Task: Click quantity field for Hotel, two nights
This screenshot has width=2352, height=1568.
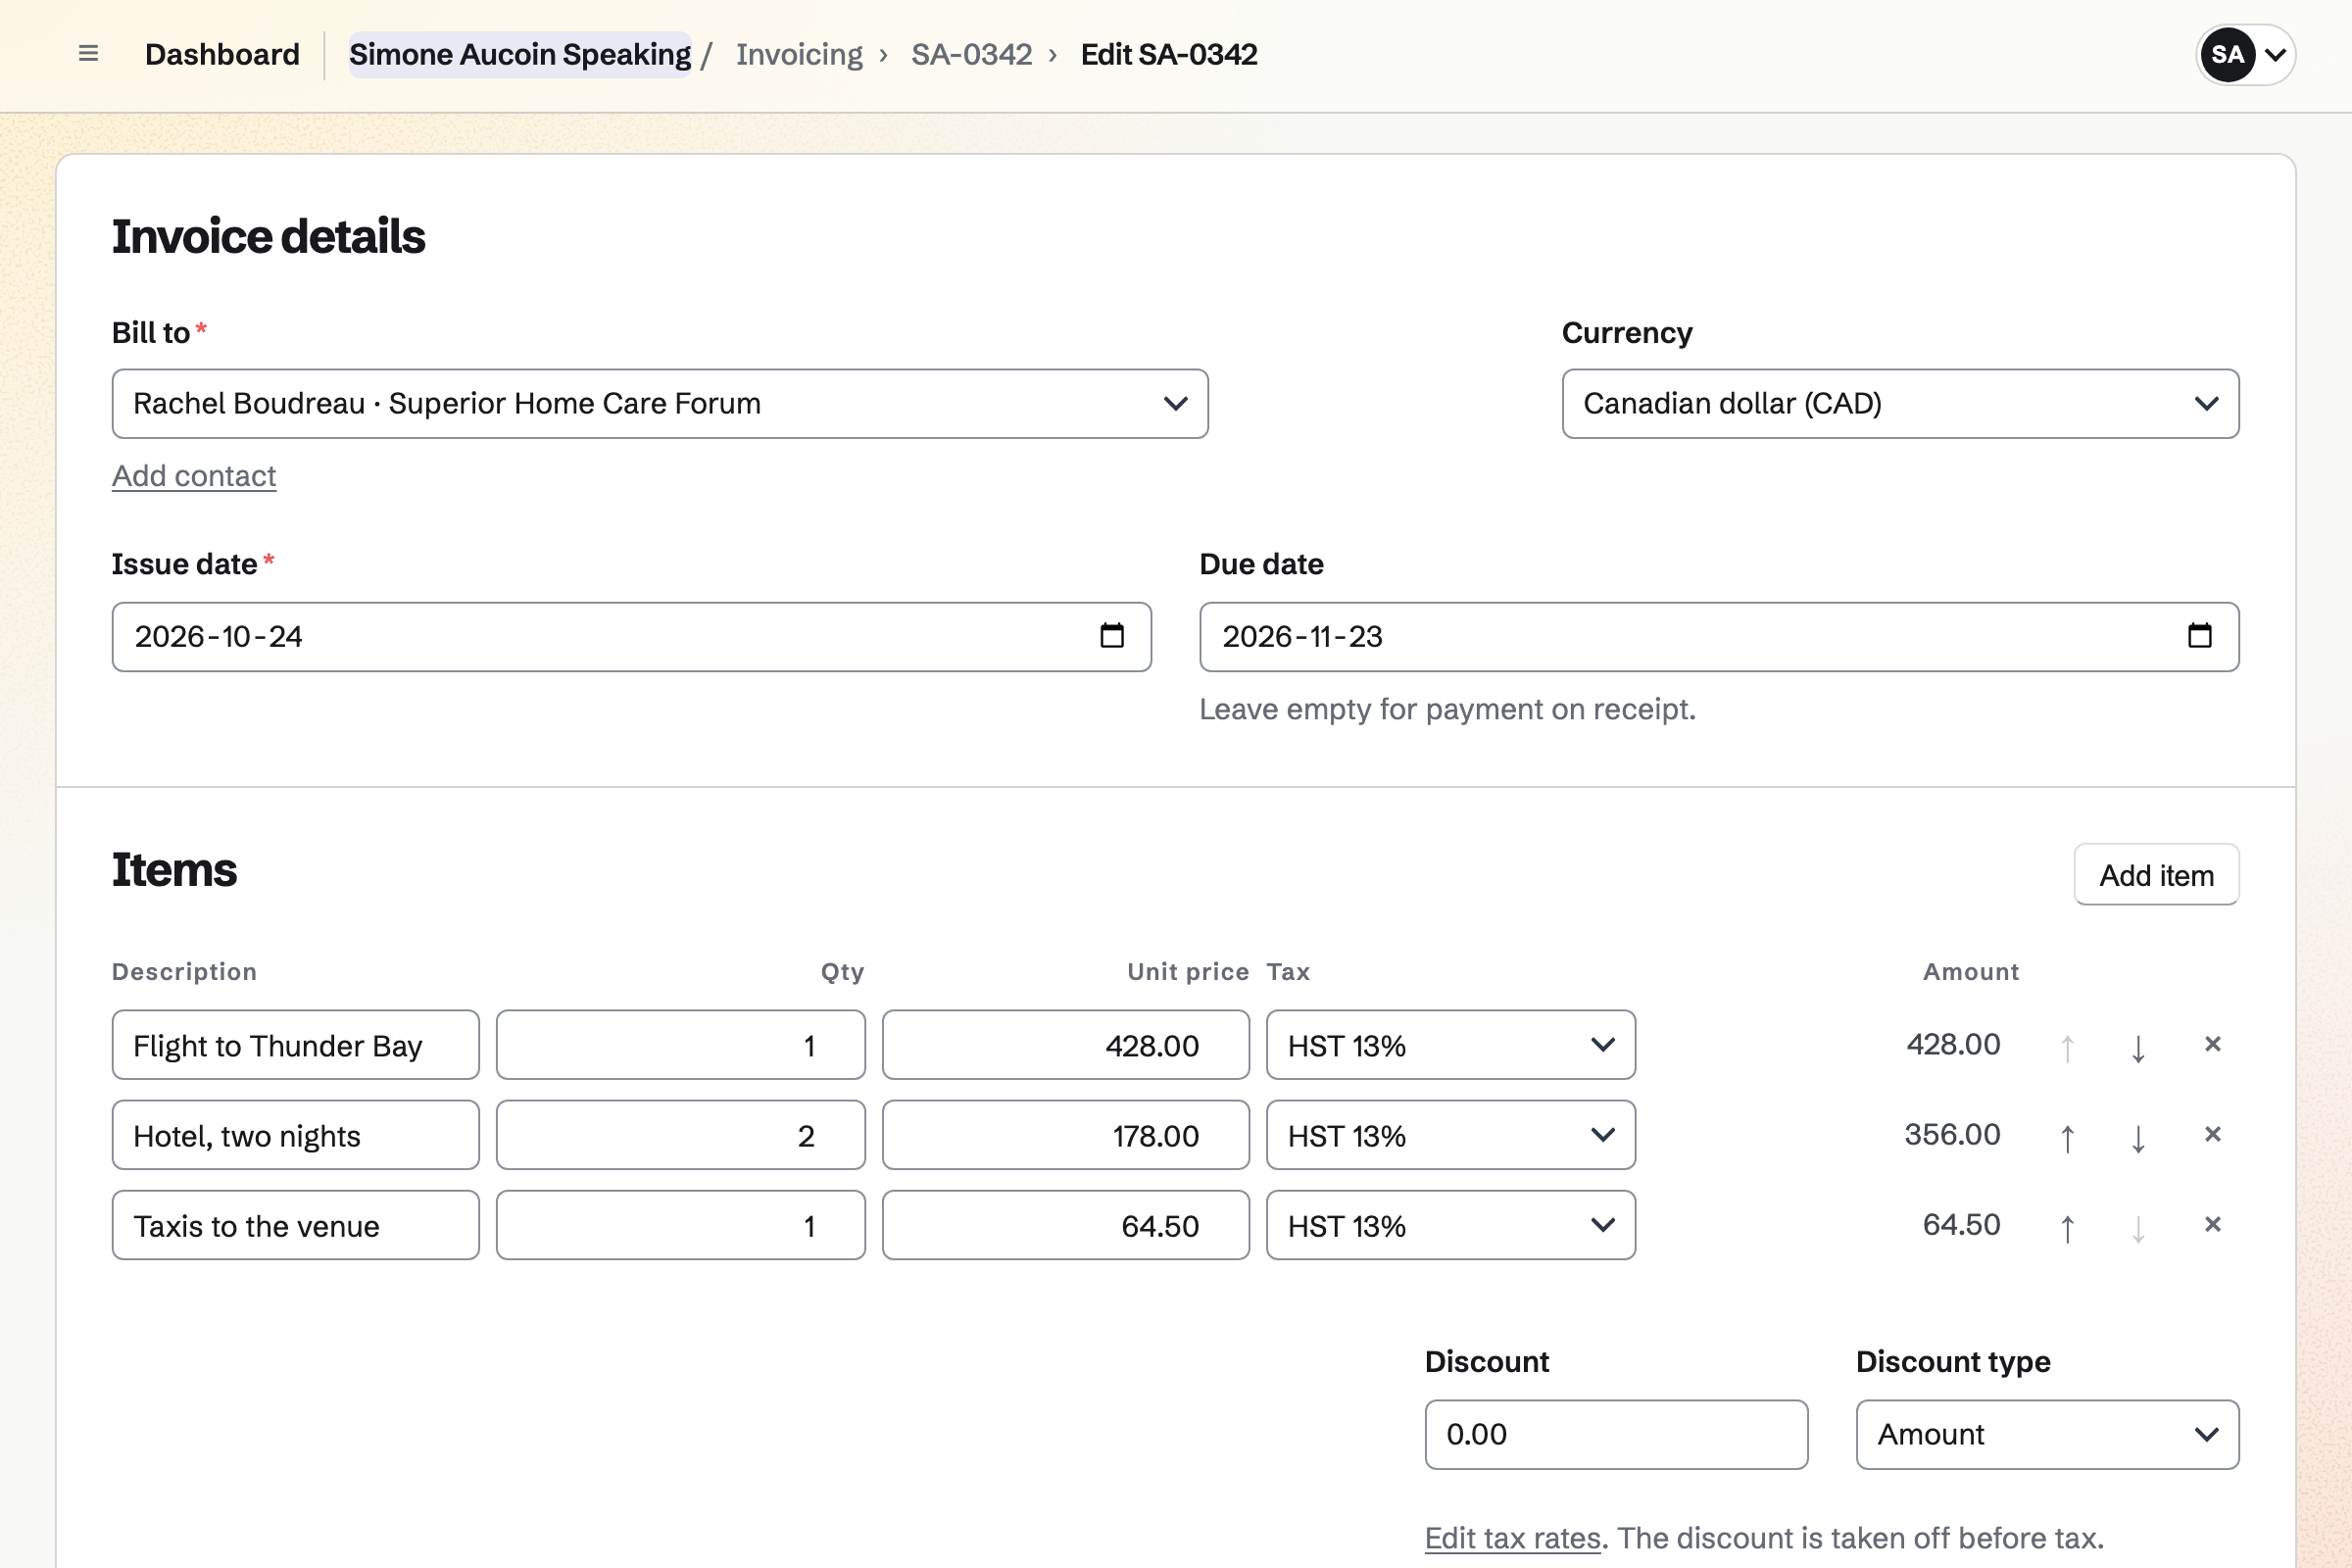Action: pos(680,1135)
